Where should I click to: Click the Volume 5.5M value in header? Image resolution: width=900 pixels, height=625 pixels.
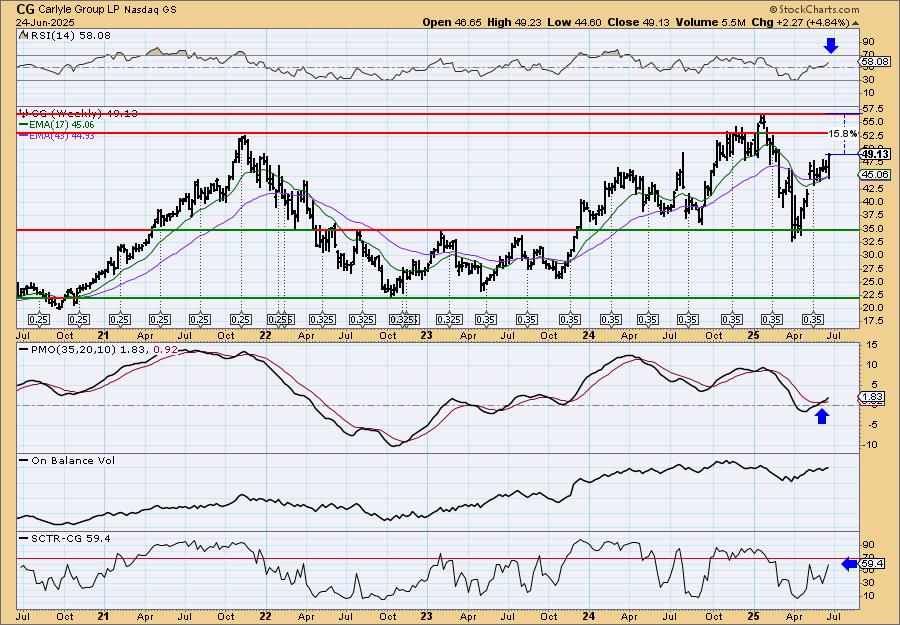[x=711, y=22]
